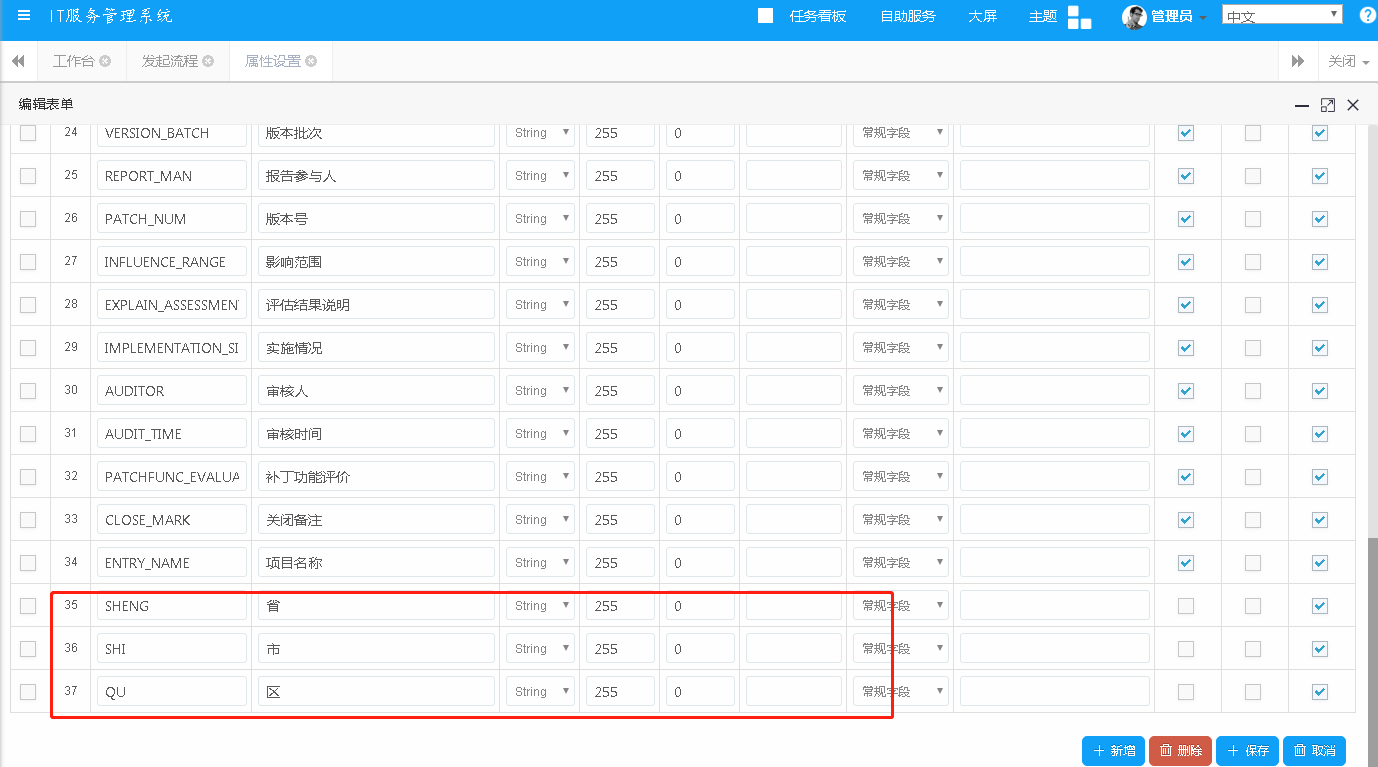Select row 30 AUDITOR checkbox
Viewport: 1378px width, 767px height.
coord(28,391)
